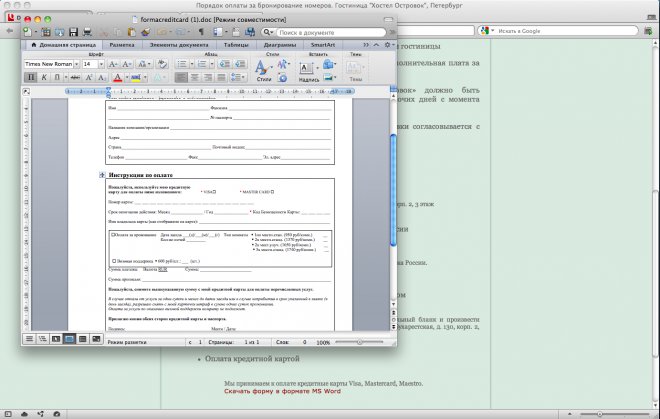Open the font name dropdown arrow

point(77,64)
